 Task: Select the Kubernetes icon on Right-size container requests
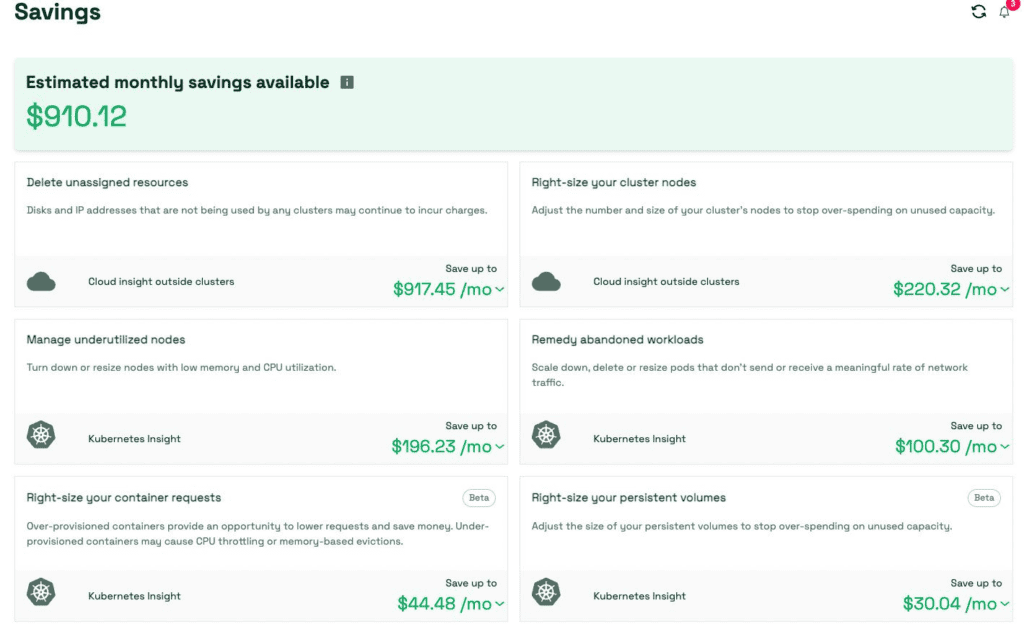[41, 592]
